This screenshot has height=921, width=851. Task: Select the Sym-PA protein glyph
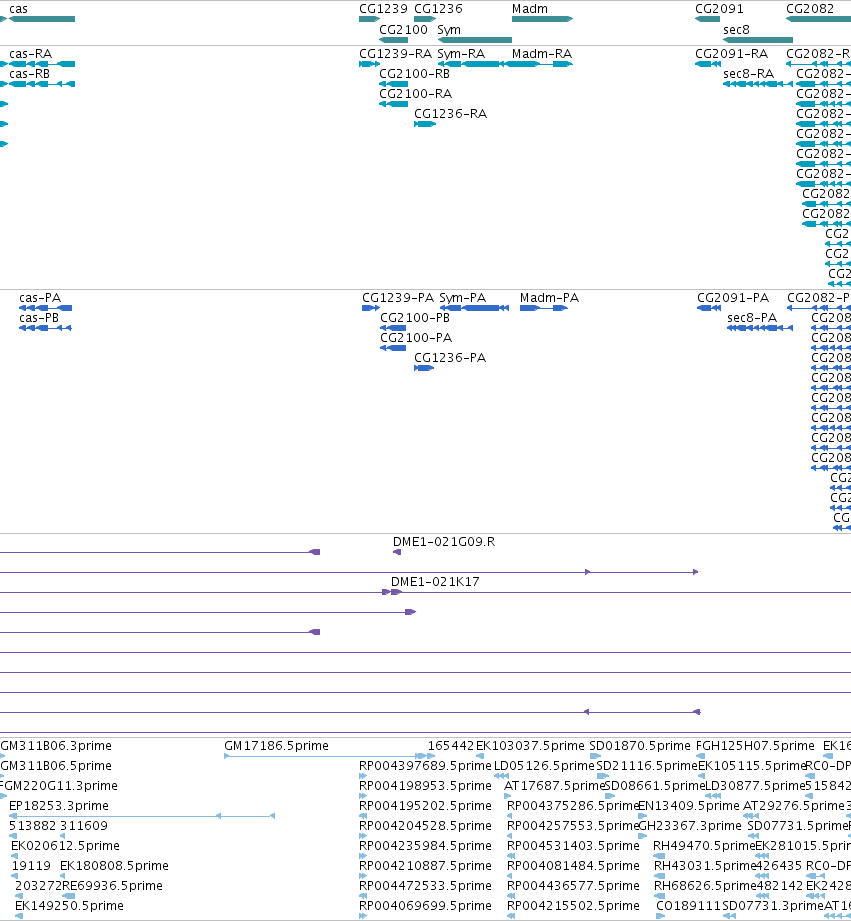[474, 308]
